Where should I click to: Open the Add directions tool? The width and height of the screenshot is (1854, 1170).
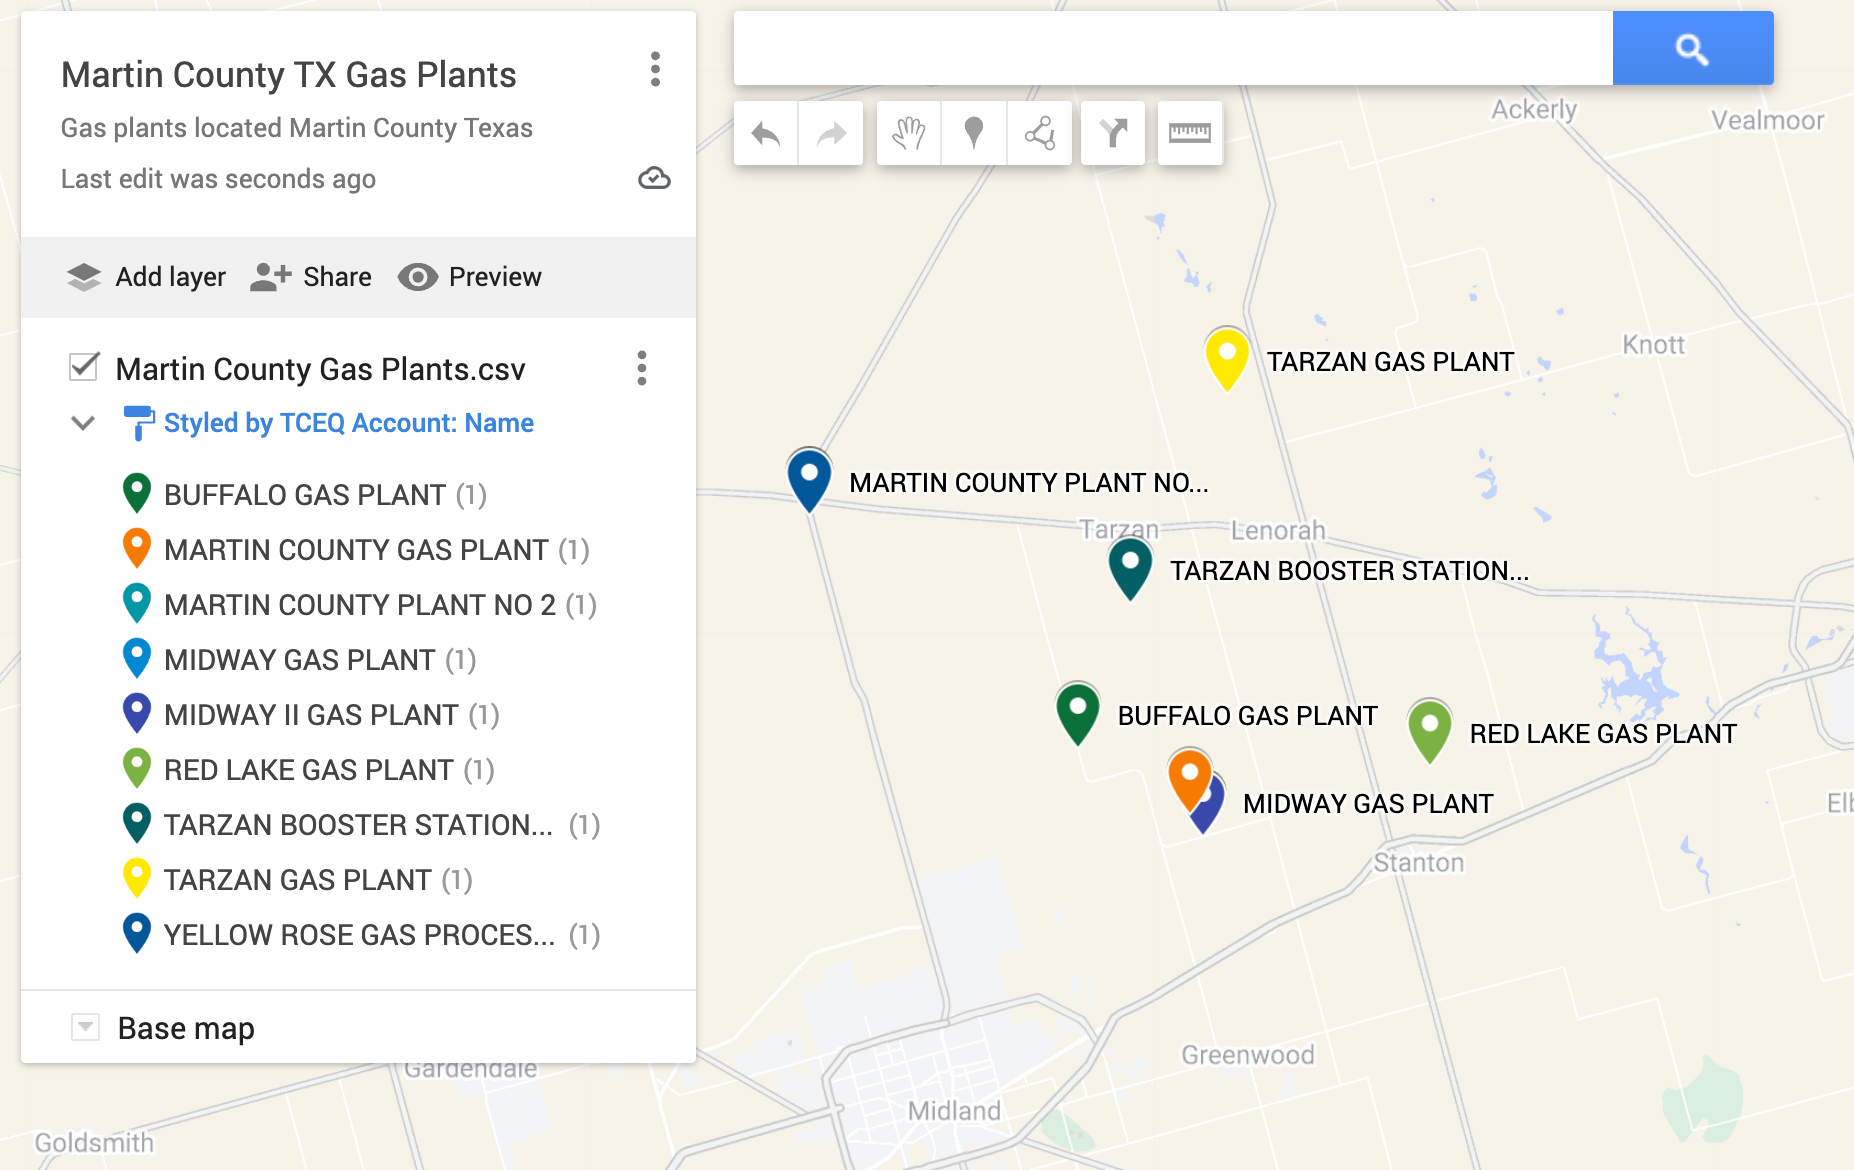[x=1113, y=133]
